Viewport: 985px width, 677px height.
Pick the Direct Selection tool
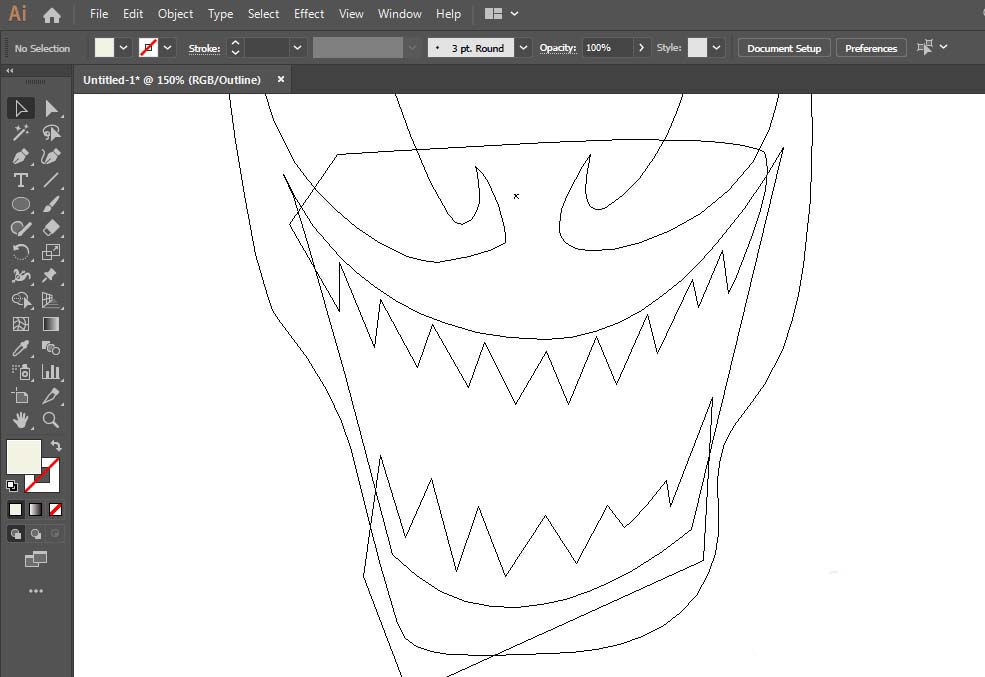click(x=51, y=109)
